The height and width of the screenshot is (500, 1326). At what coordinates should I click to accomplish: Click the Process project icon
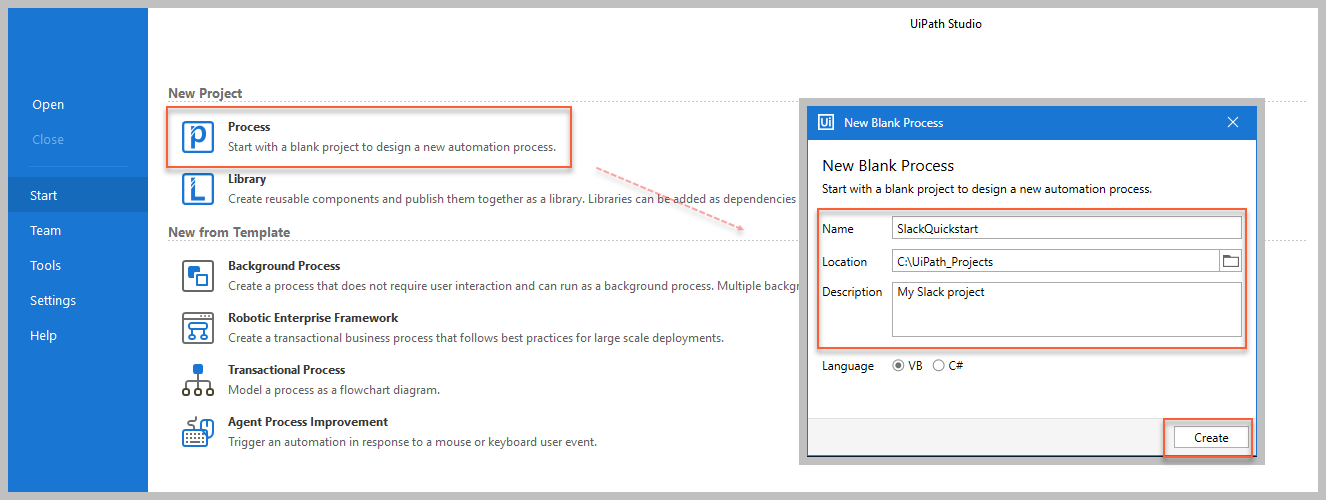click(198, 137)
